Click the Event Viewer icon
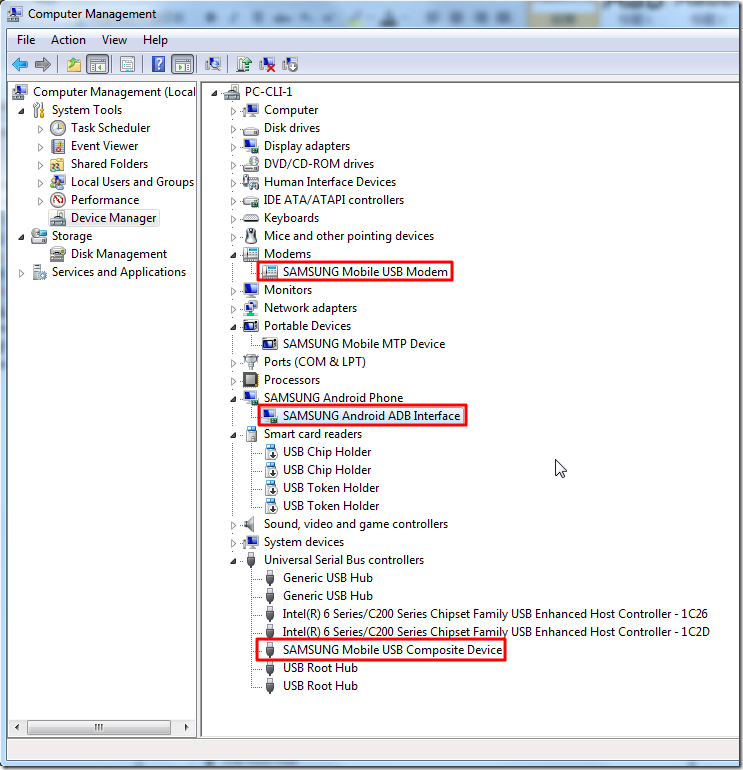 [x=58, y=146]
